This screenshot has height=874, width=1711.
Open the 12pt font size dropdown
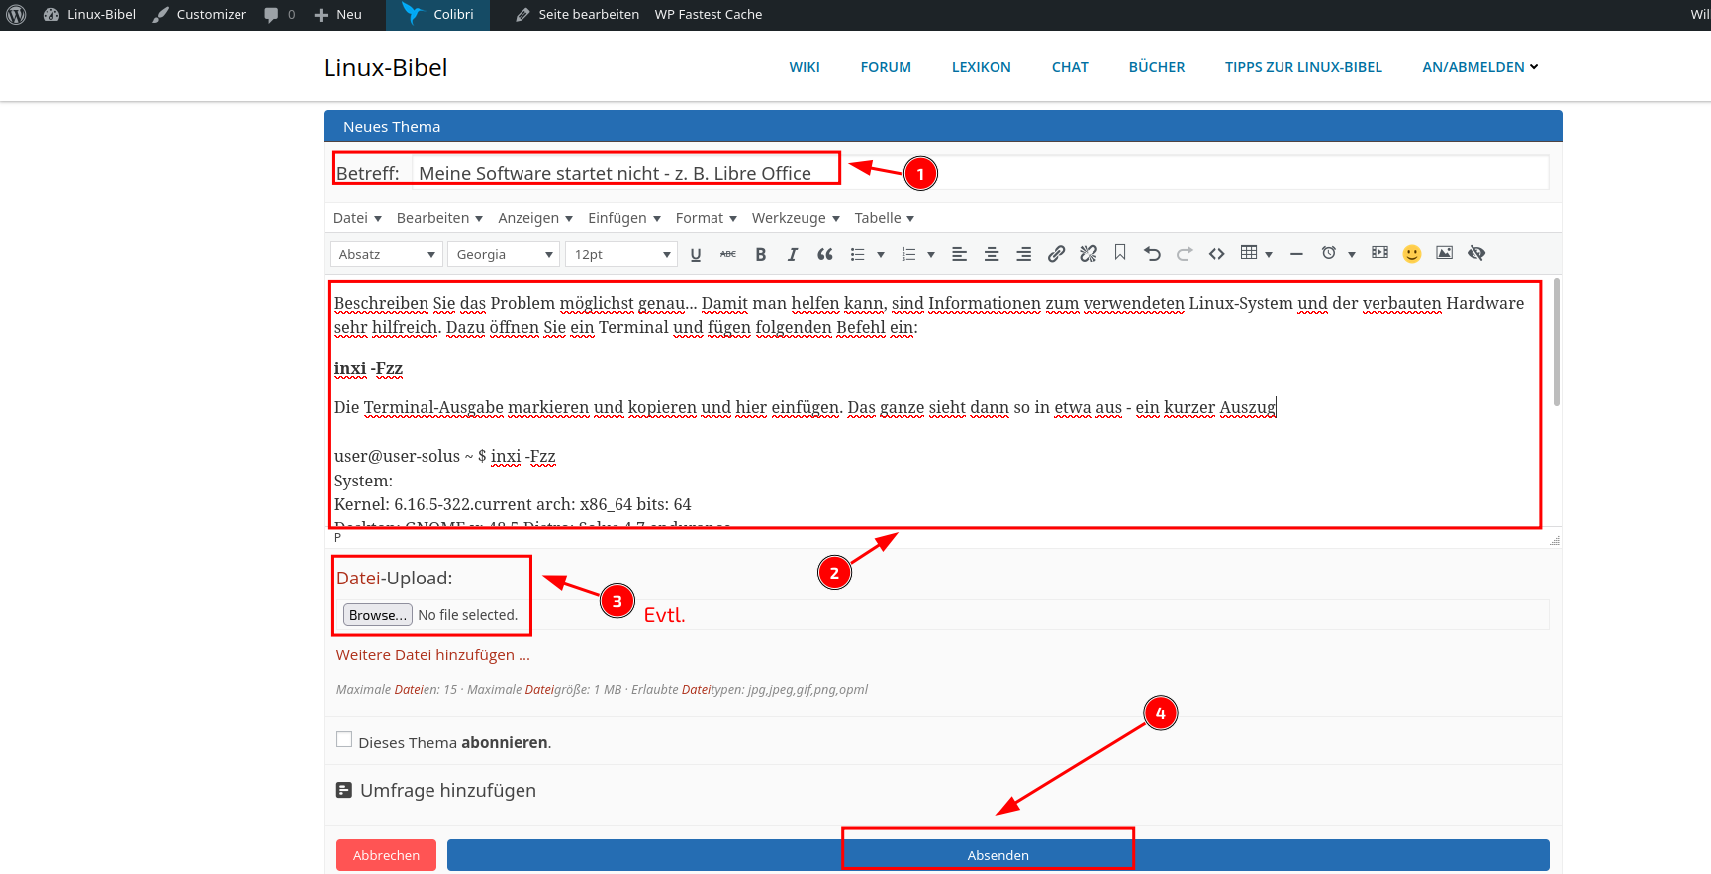[x=621, y=255]
